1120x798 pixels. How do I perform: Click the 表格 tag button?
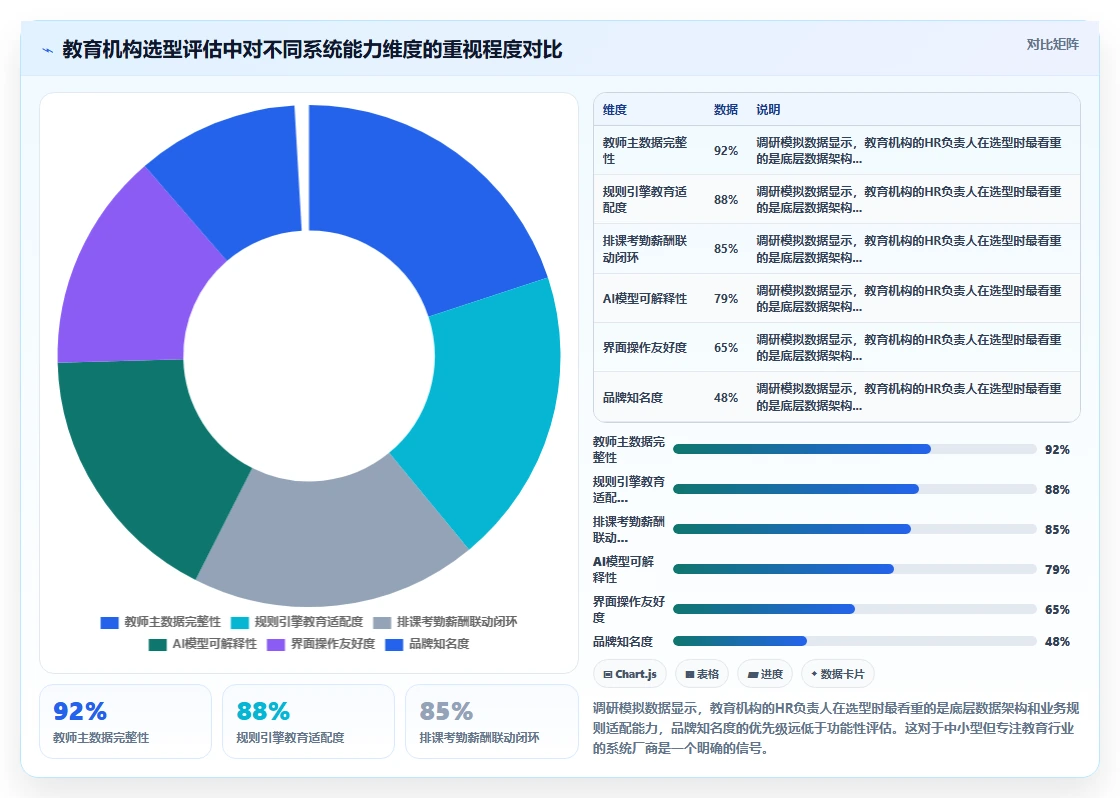(702, 674)
